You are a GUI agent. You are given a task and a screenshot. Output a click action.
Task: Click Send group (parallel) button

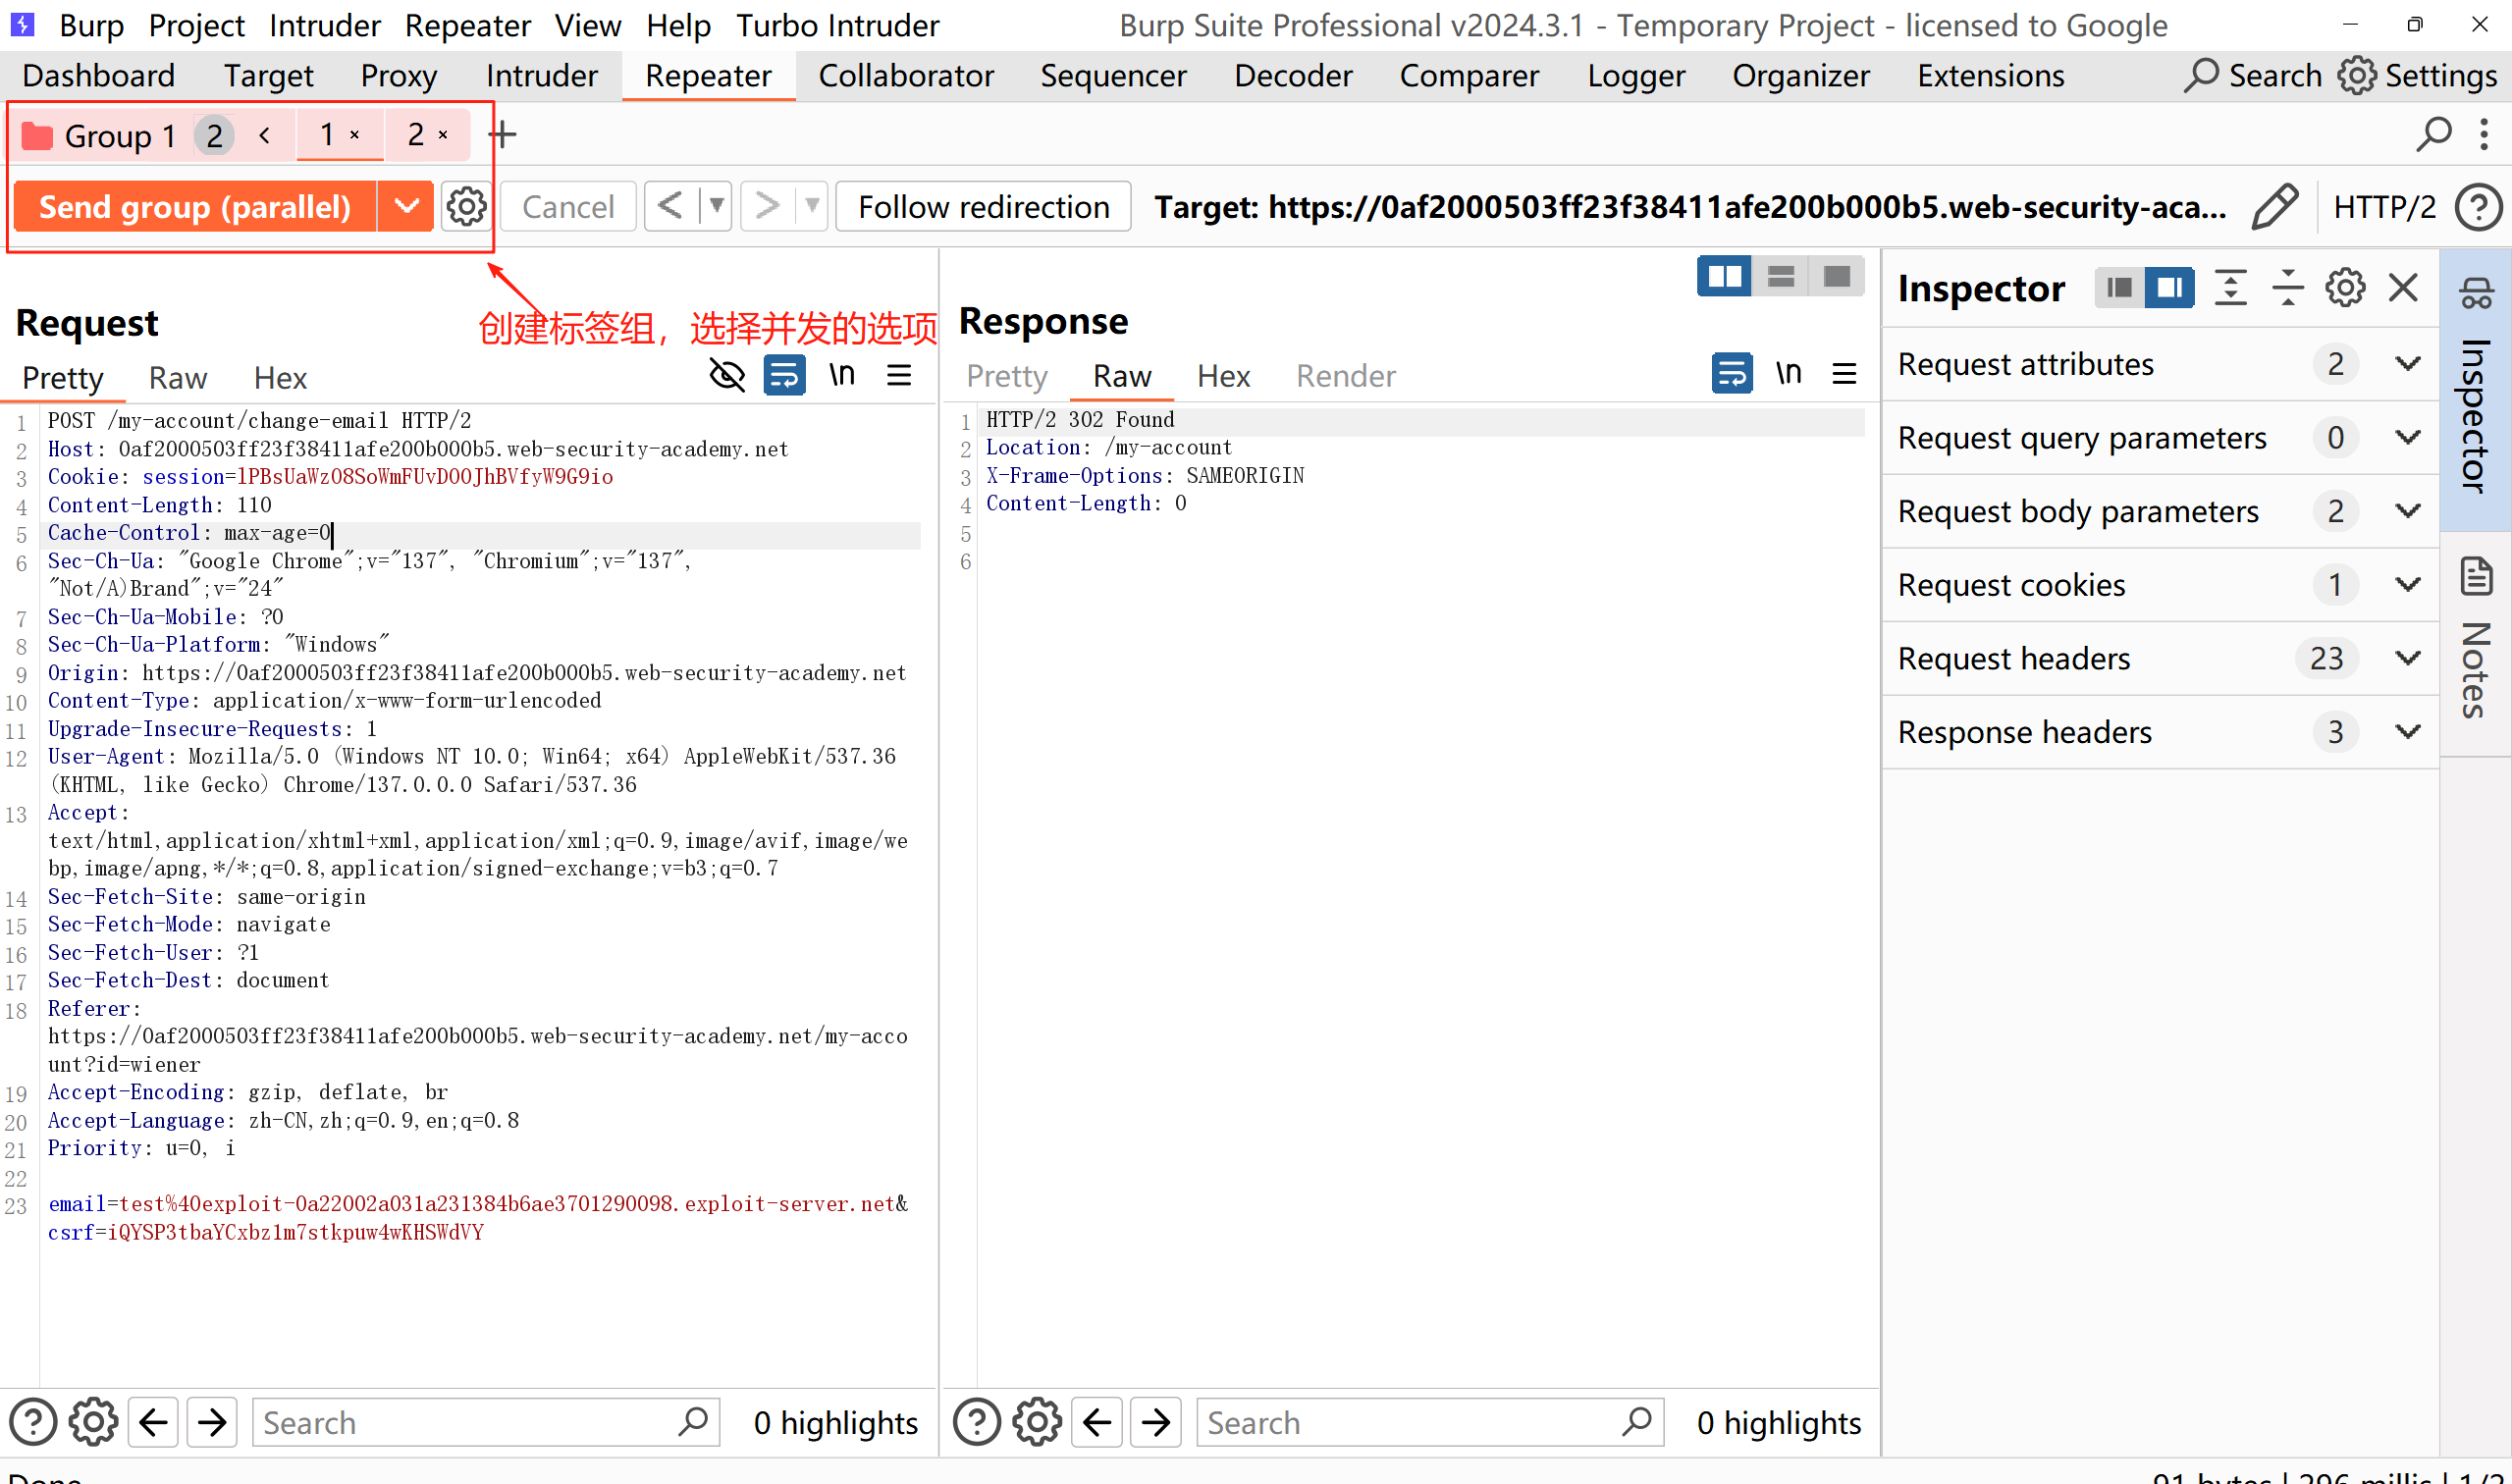tap(196, 207)
